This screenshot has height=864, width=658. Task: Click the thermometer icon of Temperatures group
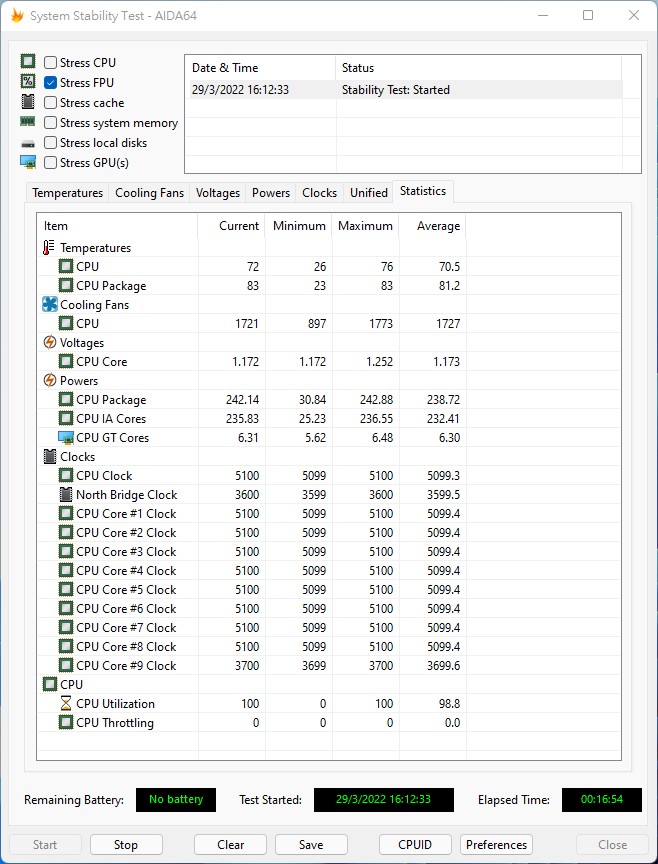point(49,247)
